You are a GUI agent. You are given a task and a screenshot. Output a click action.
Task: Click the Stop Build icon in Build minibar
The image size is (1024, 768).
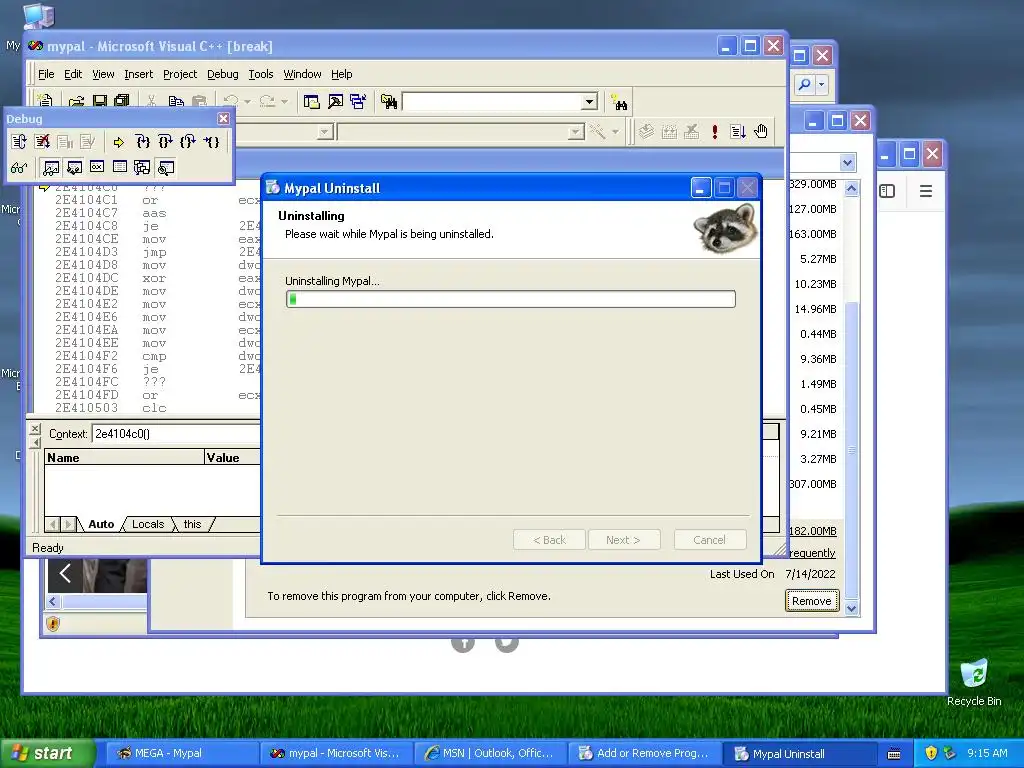(x=692, y=131)
